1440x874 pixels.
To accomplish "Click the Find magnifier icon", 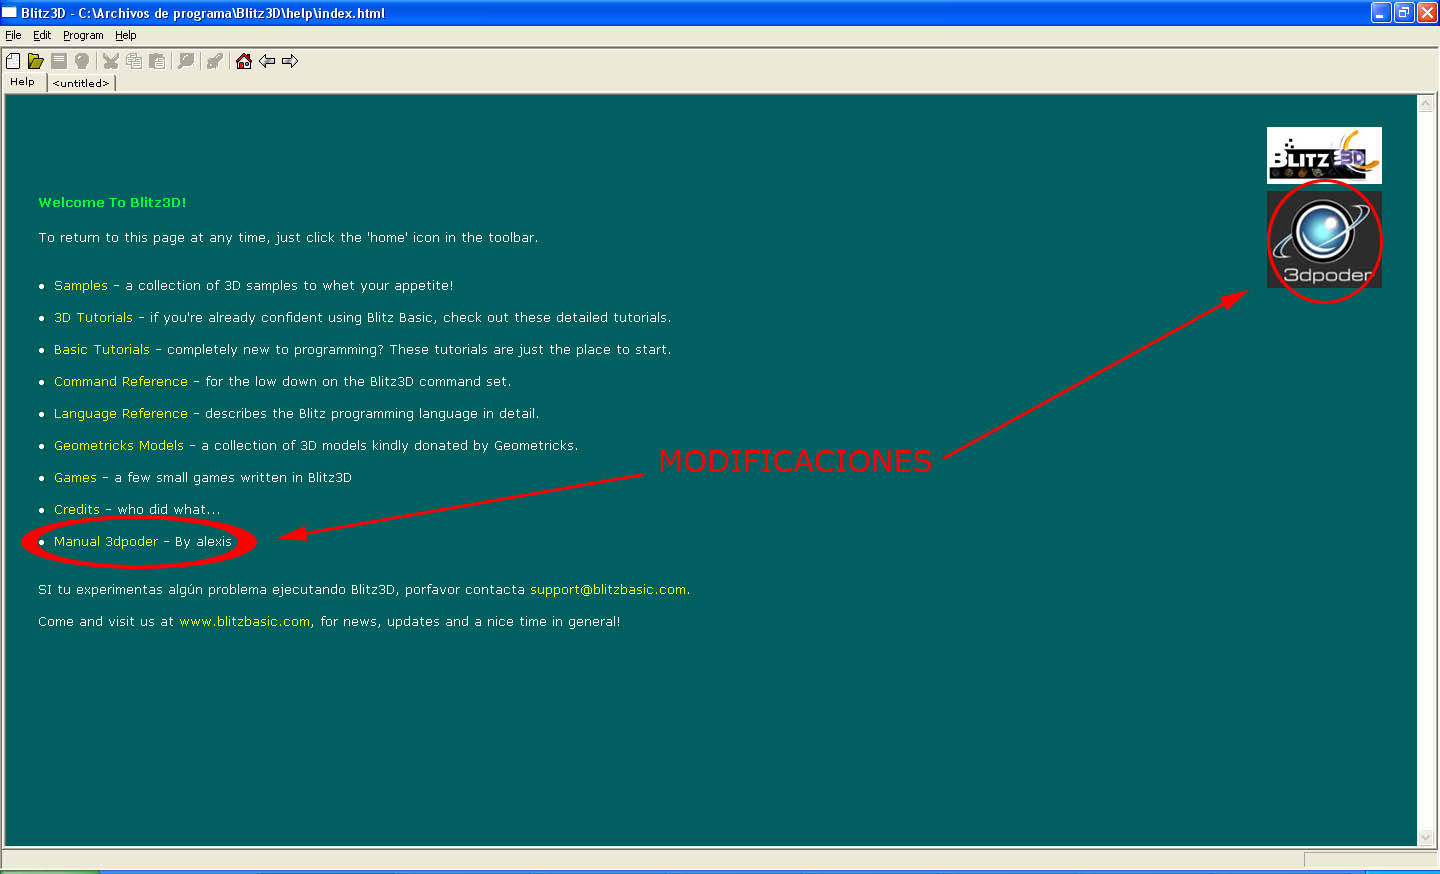I will point(186,61).
